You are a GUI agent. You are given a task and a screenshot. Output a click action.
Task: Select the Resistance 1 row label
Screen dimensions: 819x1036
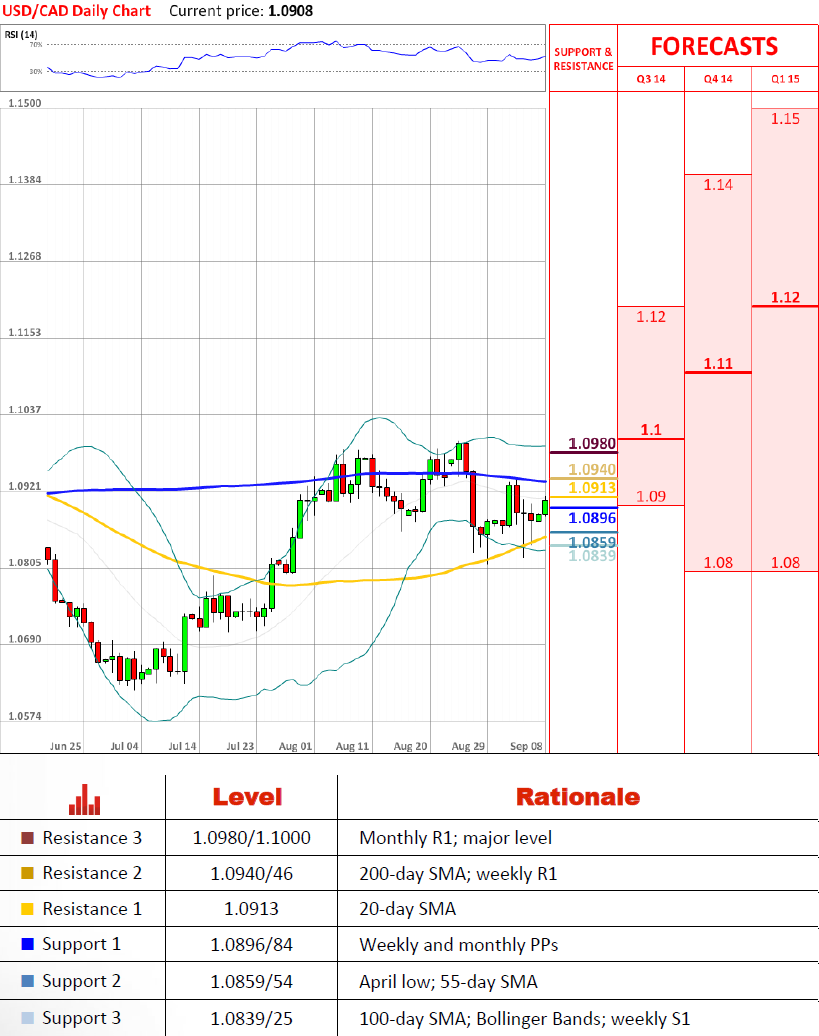92,908
